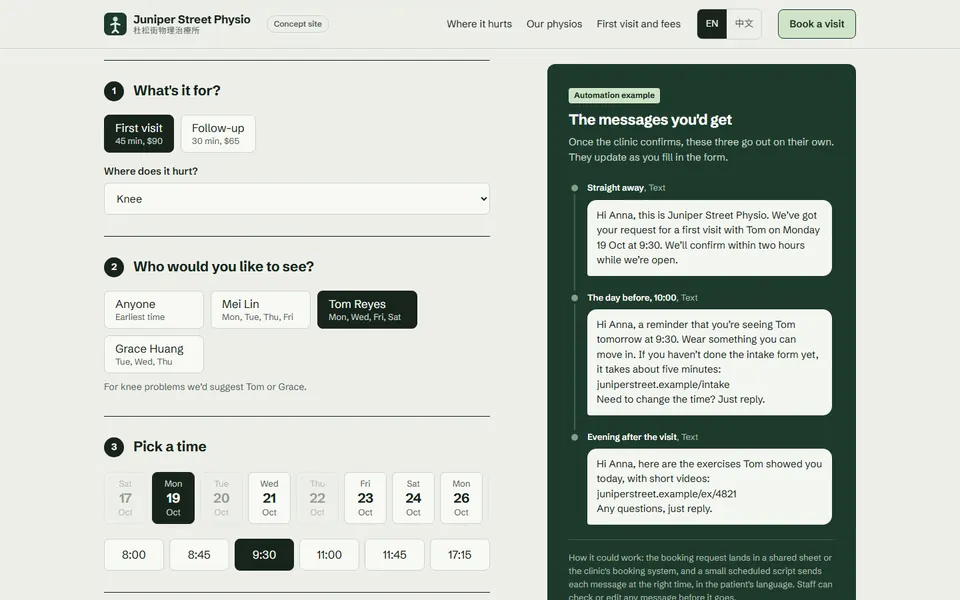
Task: Open the Our physios menu item
Action: pos(554,24)
